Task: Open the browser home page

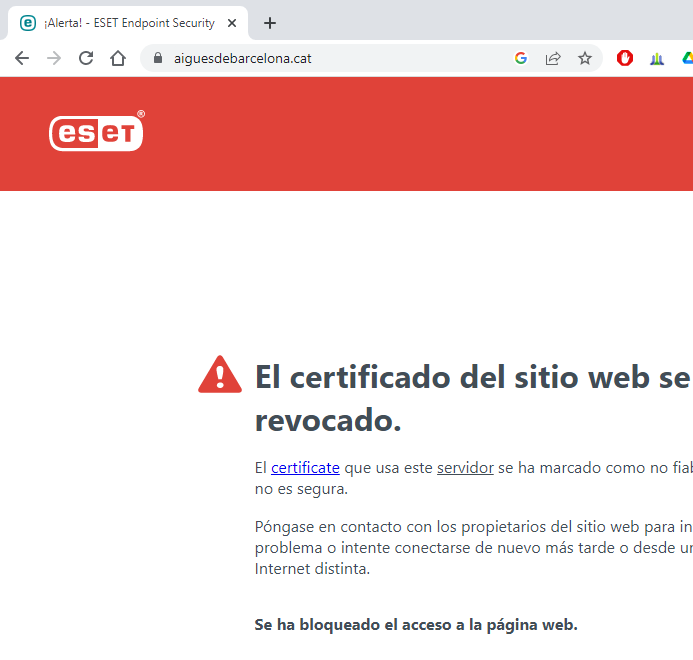Action: (x=118, y=58)
